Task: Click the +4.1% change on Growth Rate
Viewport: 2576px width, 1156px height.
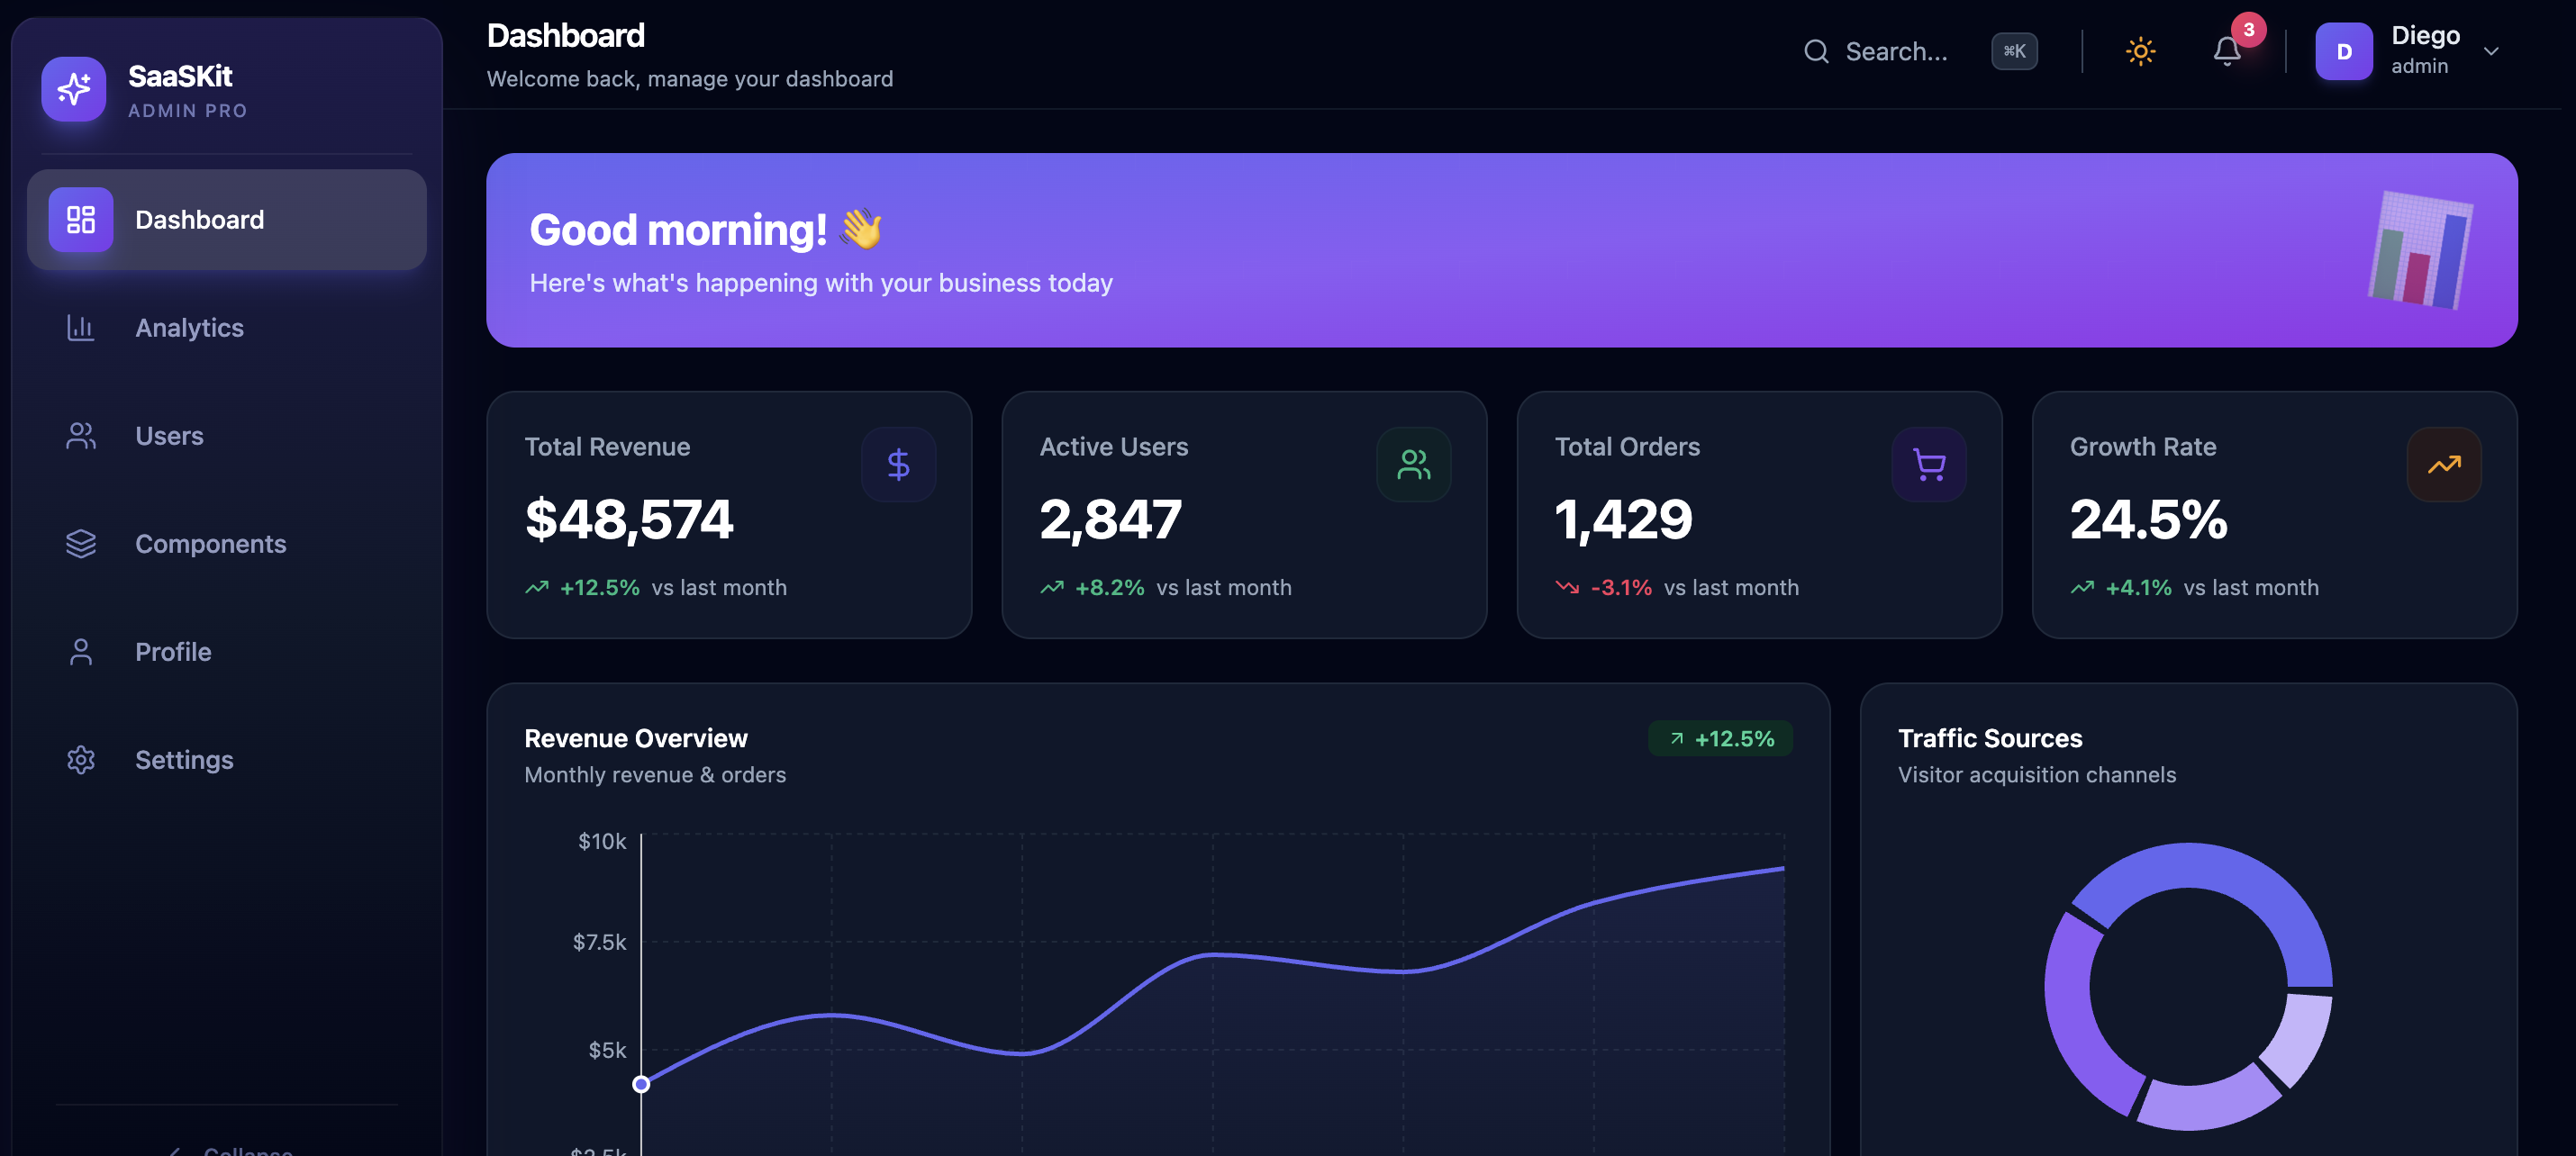Action: pos(2138,588)
